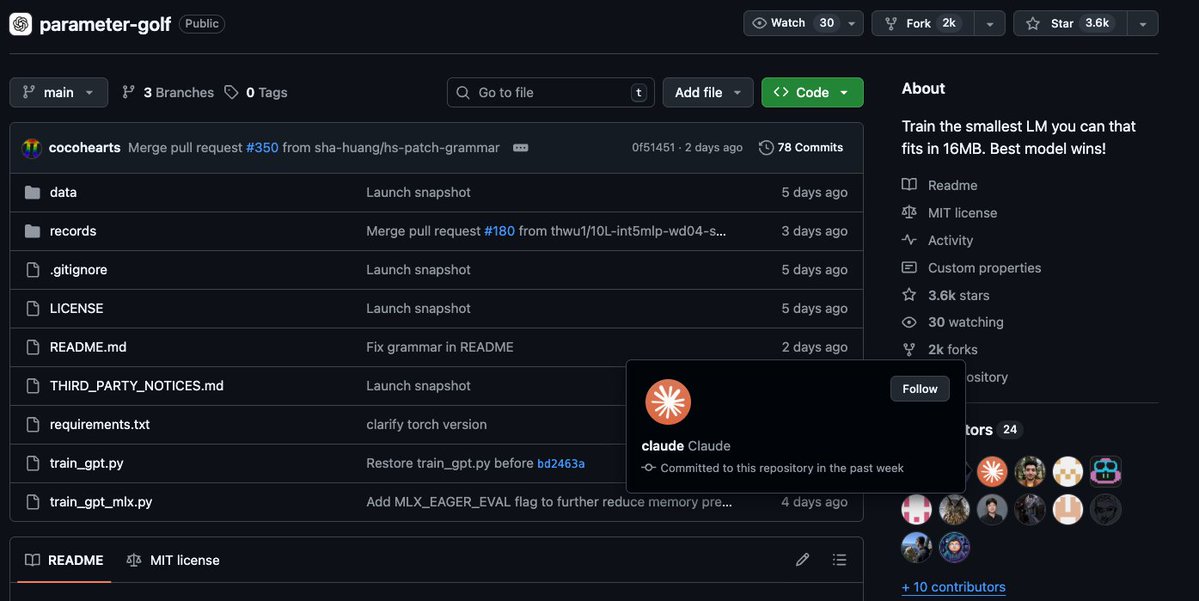The image size is (1199, 601).
Task: Expand the Fork options caret
Action: tap(989, 24)
